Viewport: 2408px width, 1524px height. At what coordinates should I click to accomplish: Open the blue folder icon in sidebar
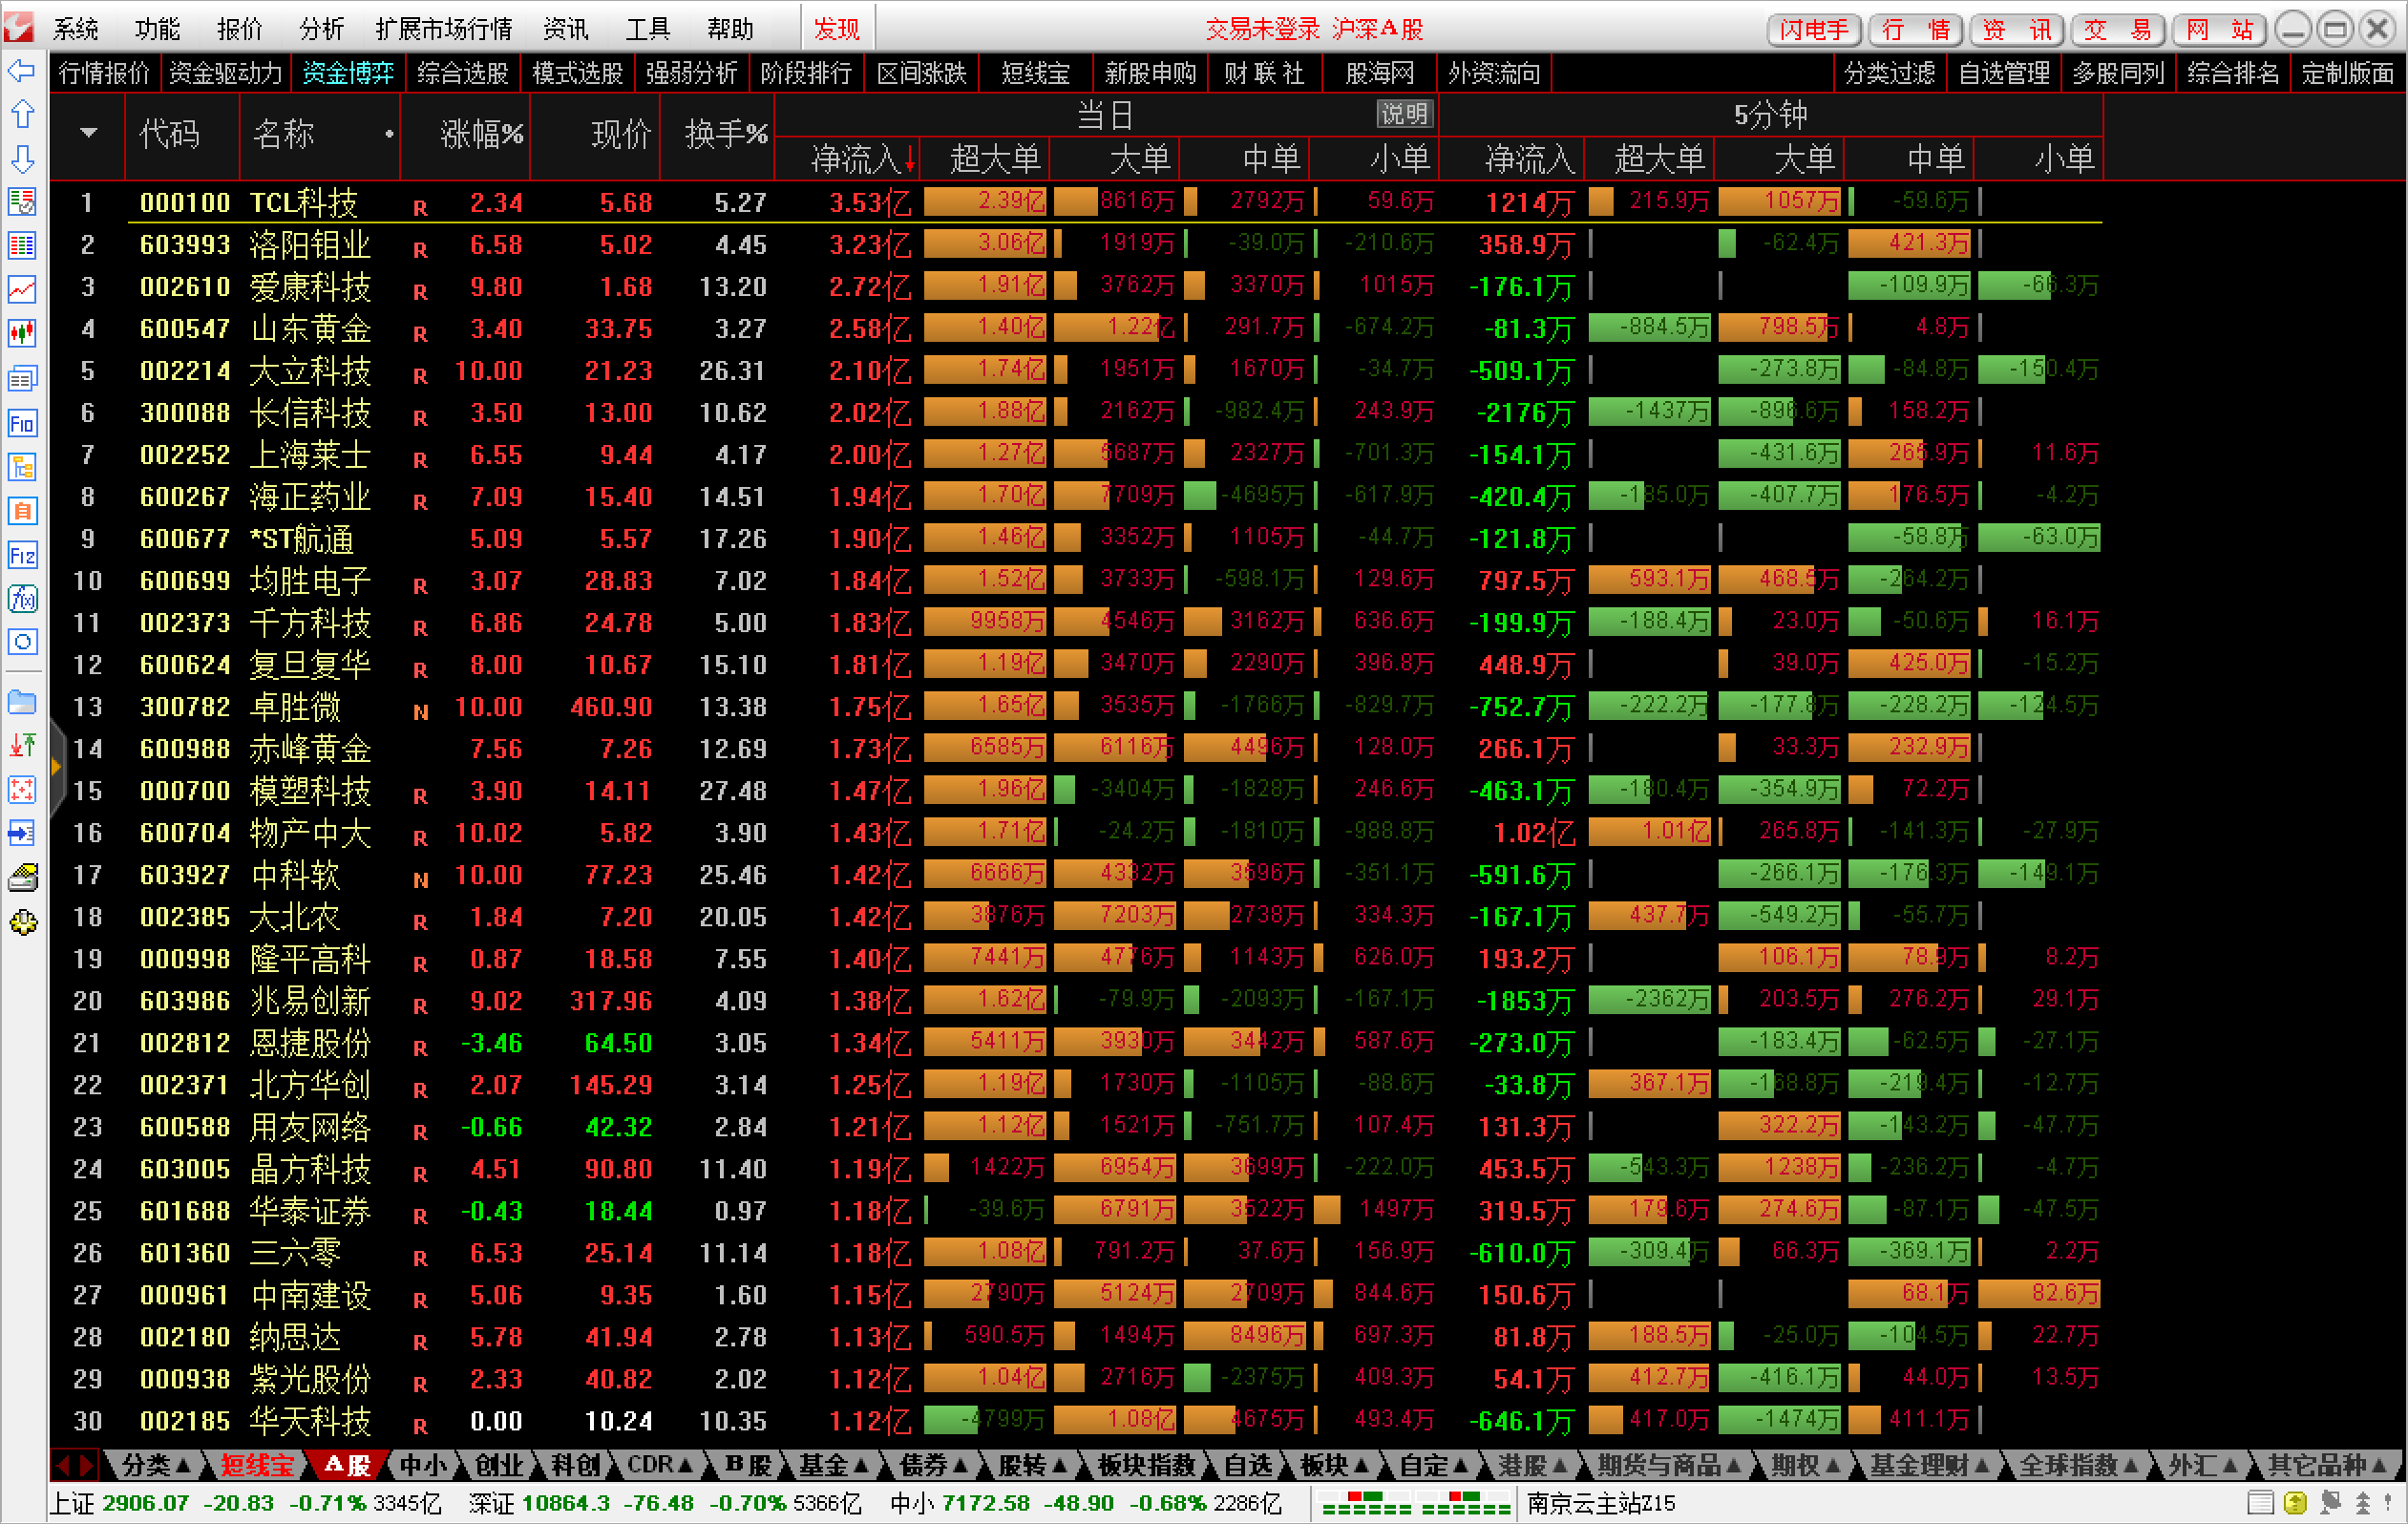(22, 702)
